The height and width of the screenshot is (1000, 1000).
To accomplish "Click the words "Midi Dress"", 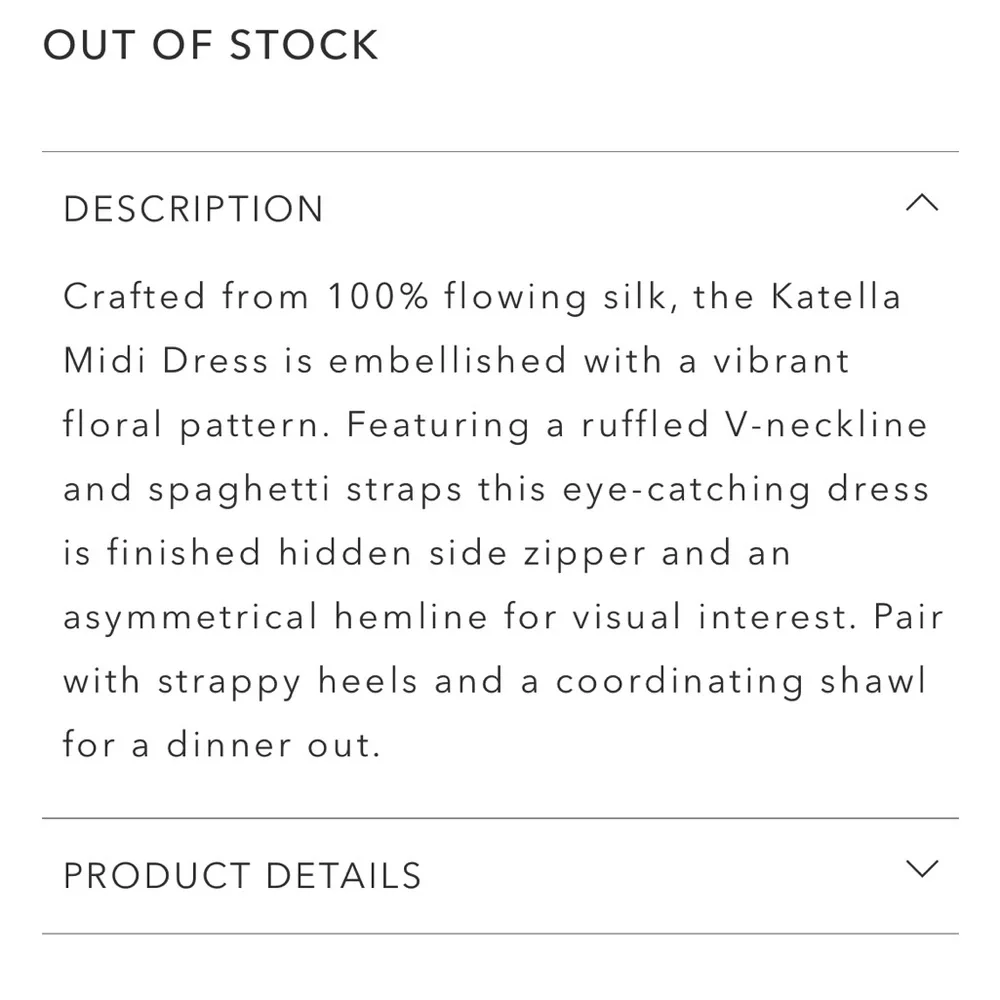I will click(x=166, y=361).
